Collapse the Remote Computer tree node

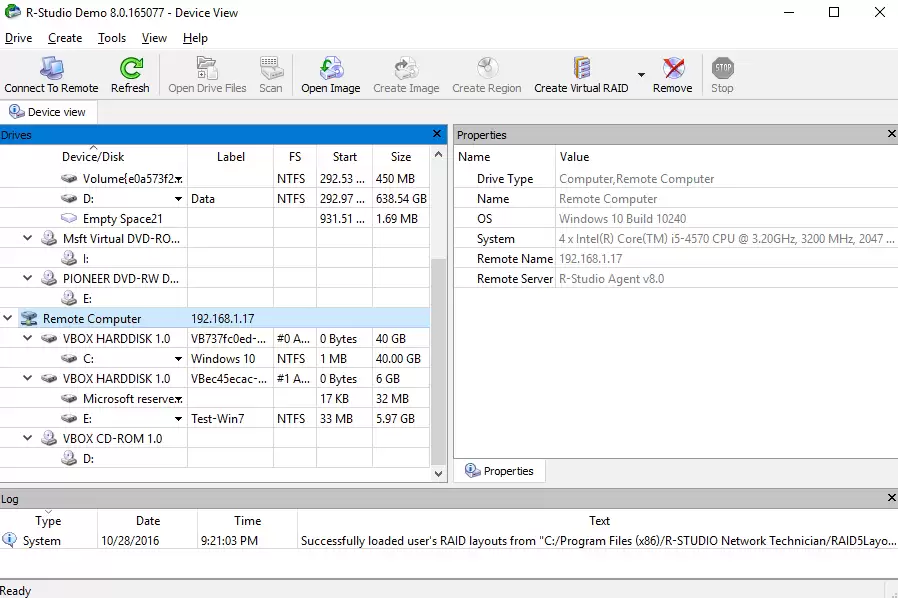pos(9,319)
